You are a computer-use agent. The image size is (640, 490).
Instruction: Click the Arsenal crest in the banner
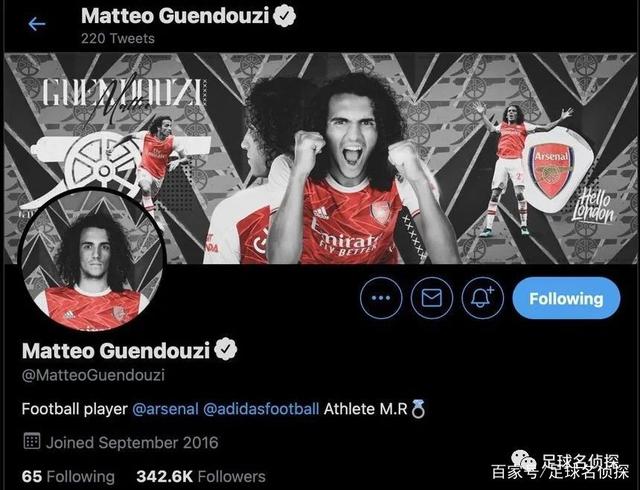(x=552, y=172)
